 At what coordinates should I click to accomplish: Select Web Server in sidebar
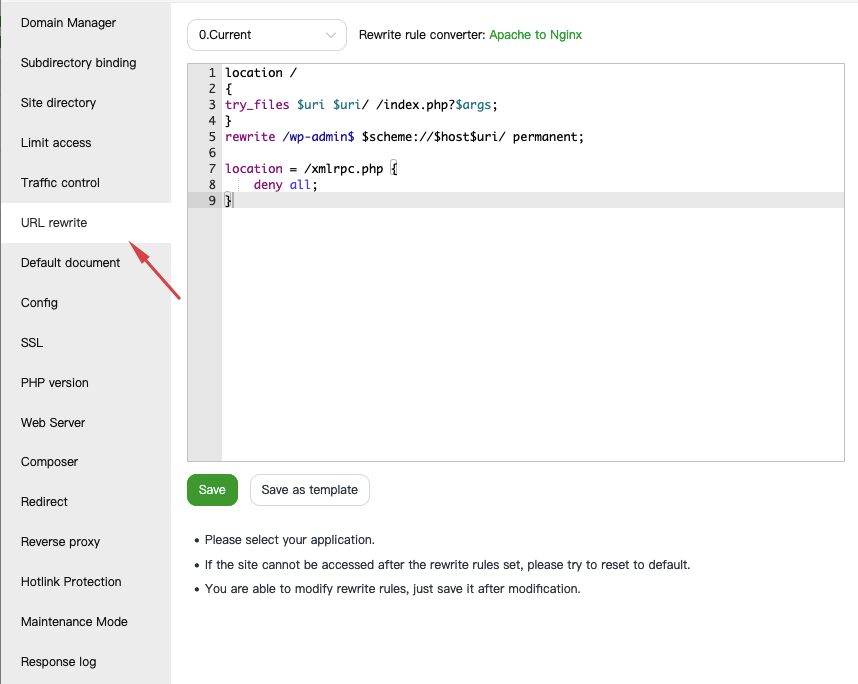(x=53, y=423)
